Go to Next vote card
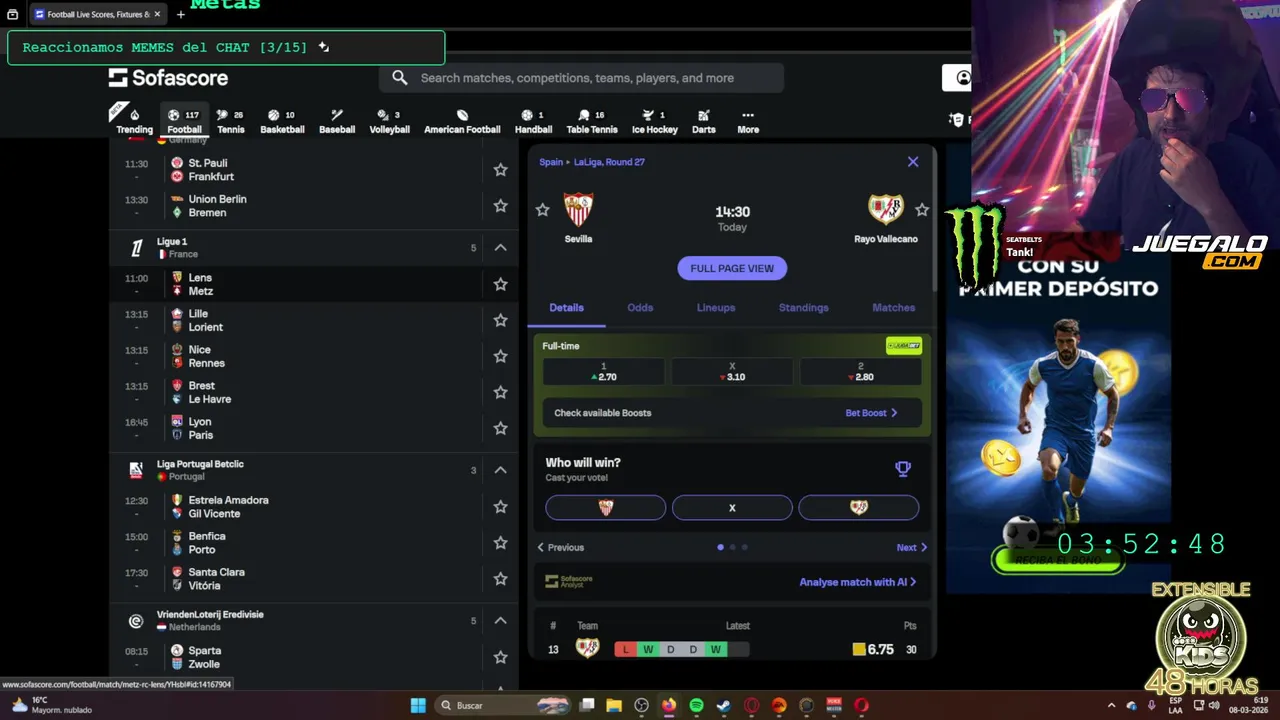The image size is (1280, 720). coord(912,547)
